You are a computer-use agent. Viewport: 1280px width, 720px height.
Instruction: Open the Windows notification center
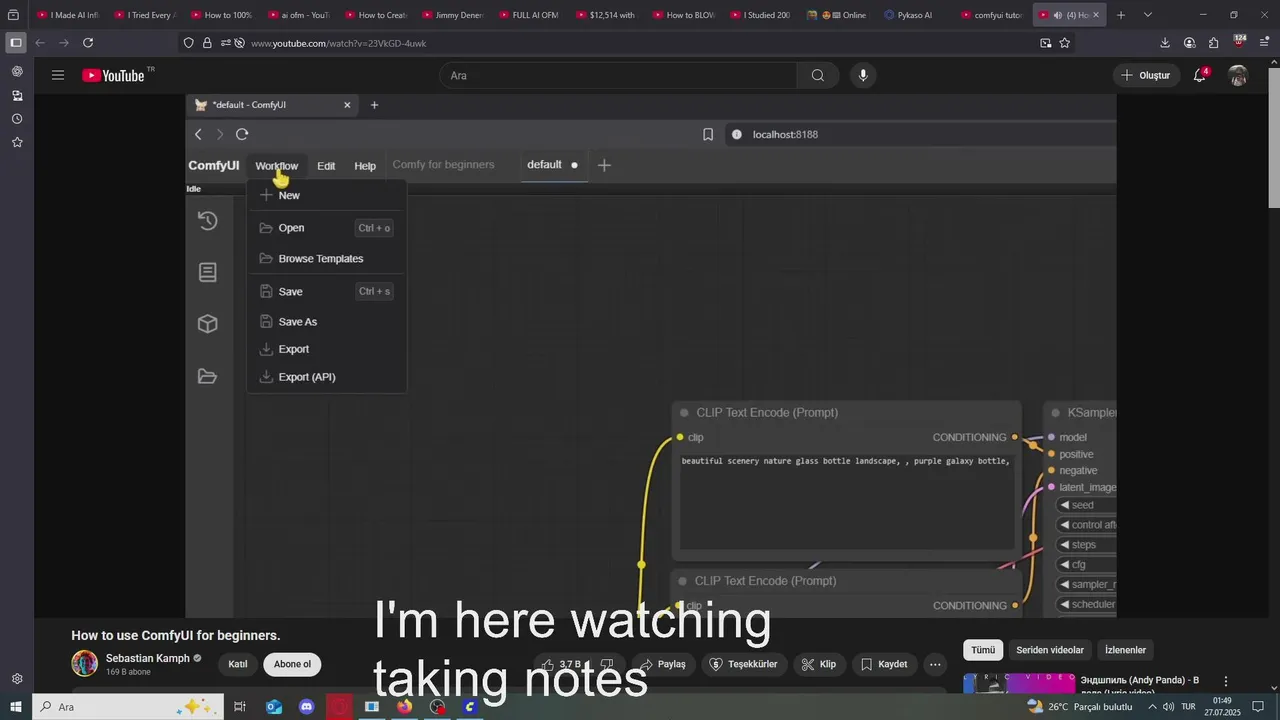(1260, 707)
